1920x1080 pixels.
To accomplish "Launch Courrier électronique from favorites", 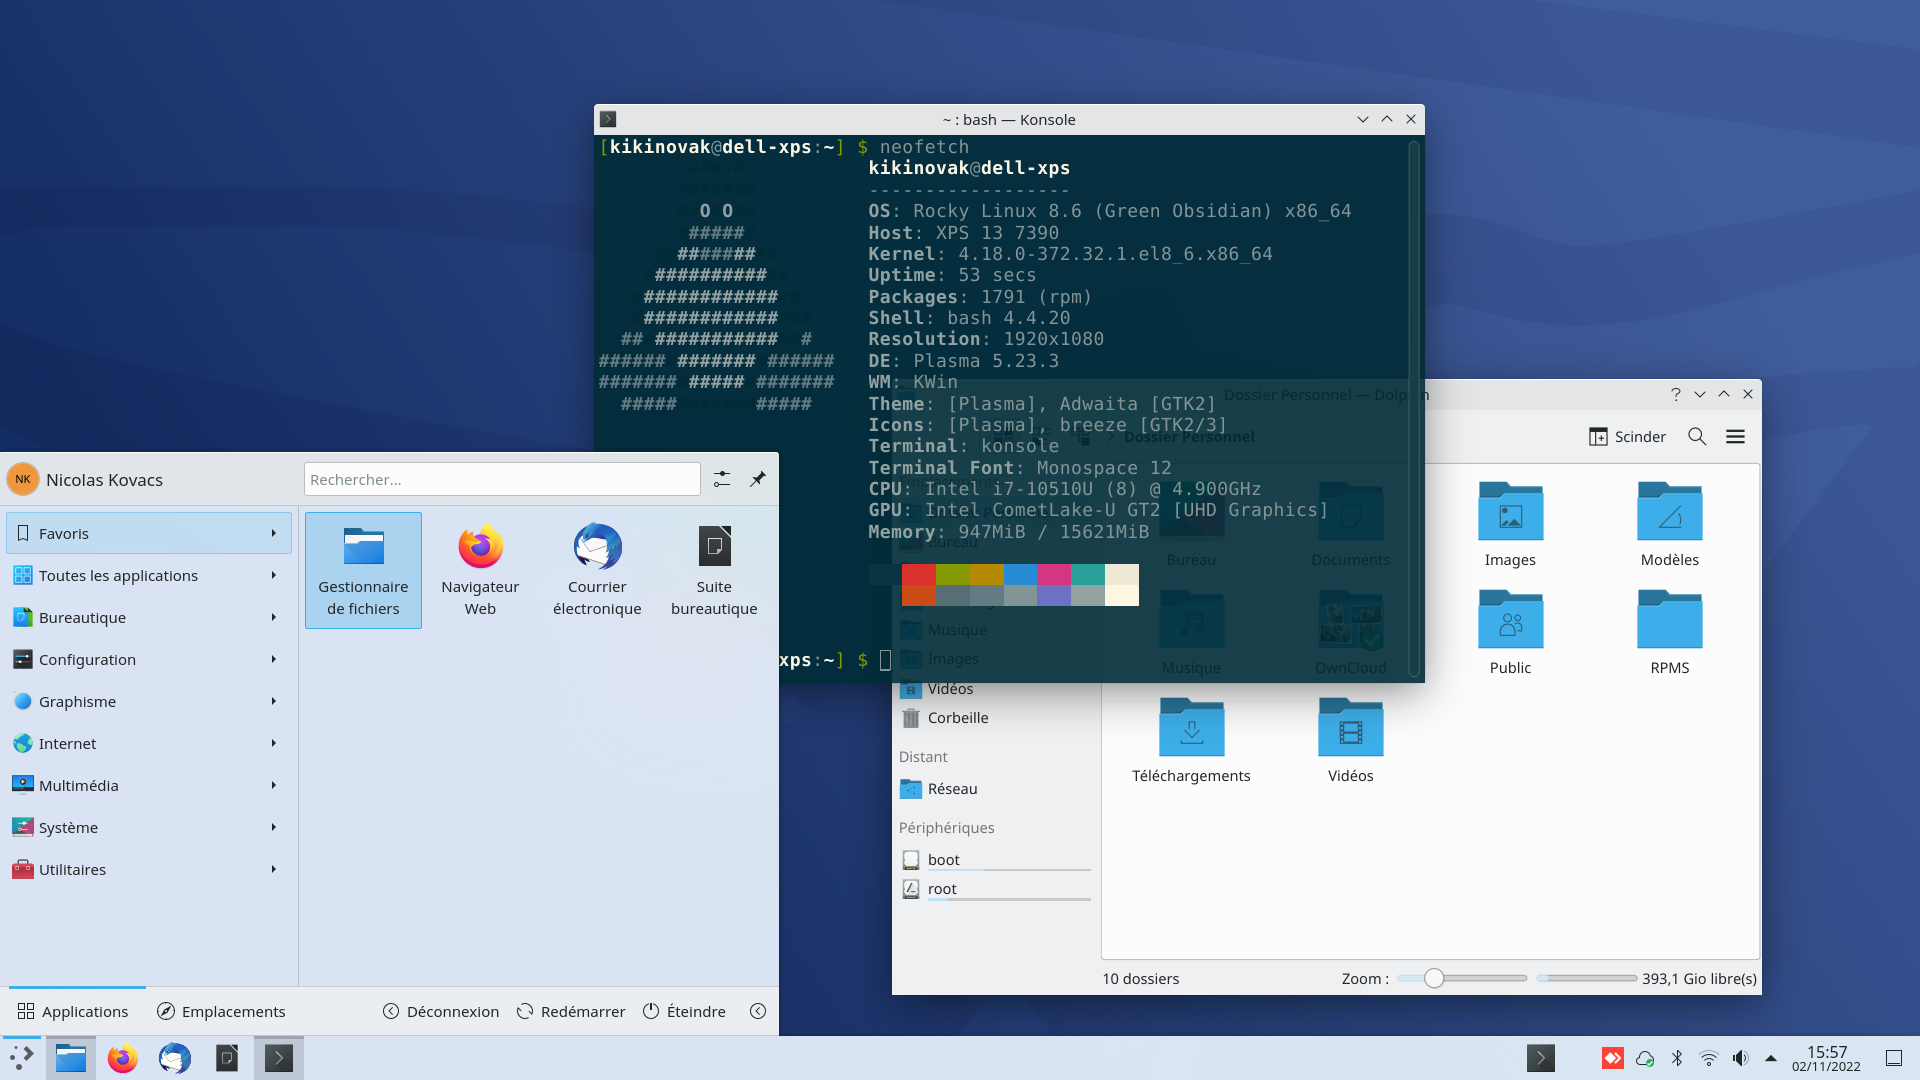I will click(x=597, y=570).
